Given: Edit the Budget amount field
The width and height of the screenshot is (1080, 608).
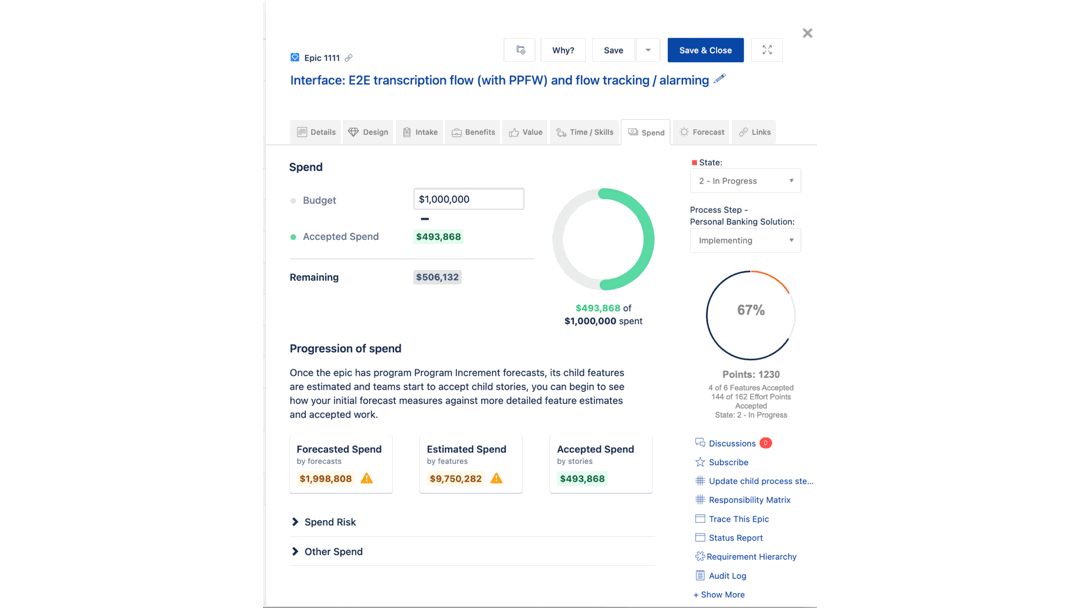Looking at the screenshot, I should pyautogui.click(x=468, y=198).
